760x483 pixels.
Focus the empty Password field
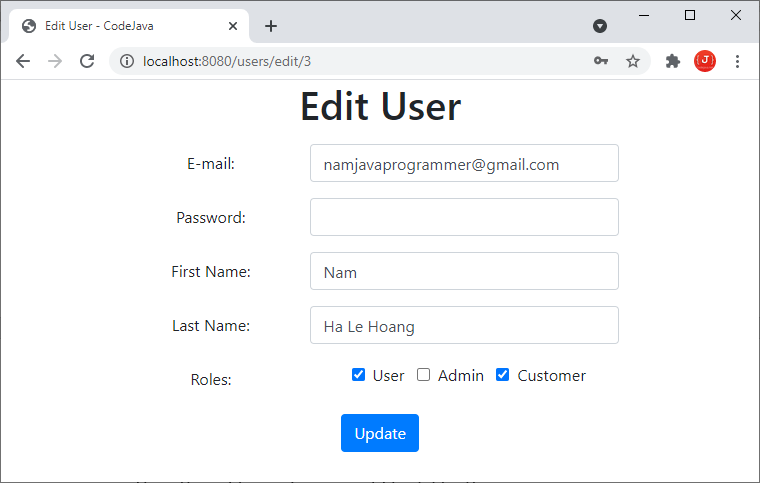464,217
